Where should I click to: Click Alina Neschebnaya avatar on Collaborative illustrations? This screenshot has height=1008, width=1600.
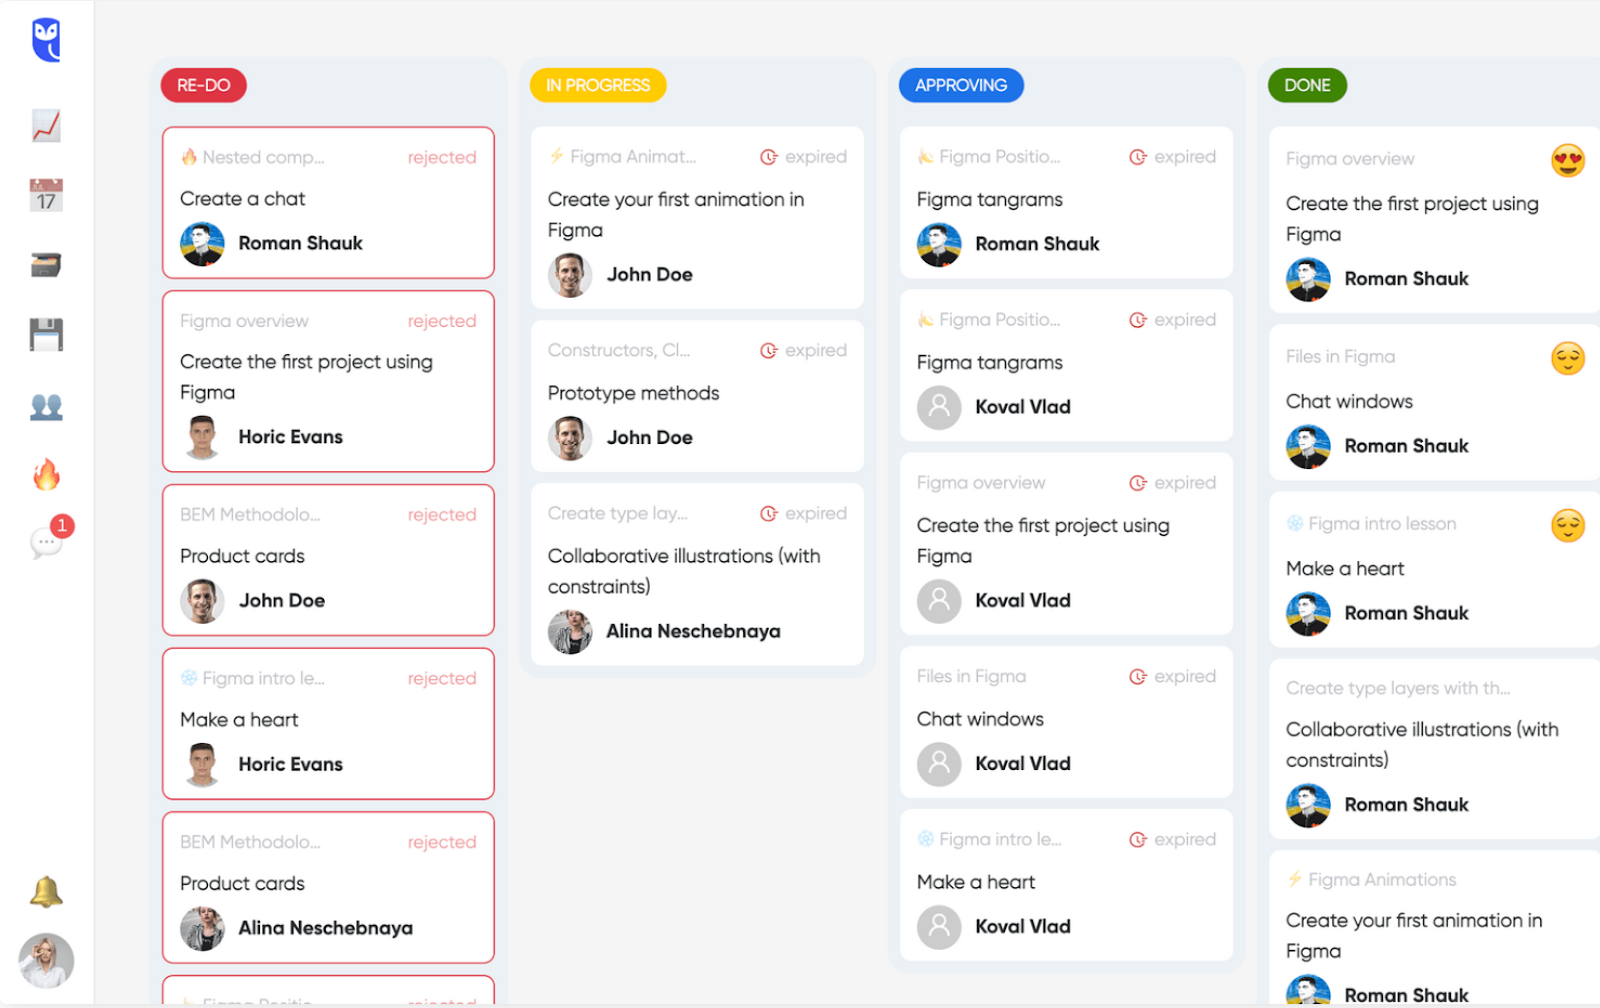pyautogui.click(x=570, y=632)
